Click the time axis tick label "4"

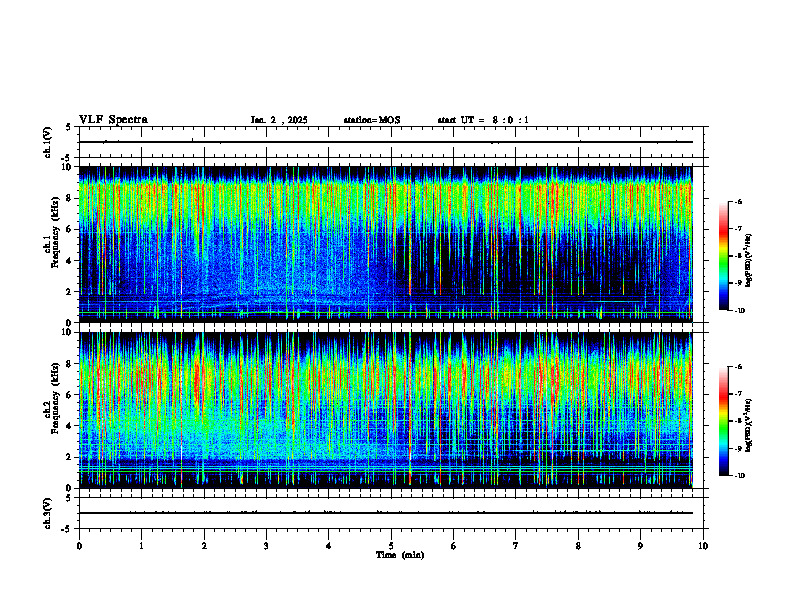329,546
